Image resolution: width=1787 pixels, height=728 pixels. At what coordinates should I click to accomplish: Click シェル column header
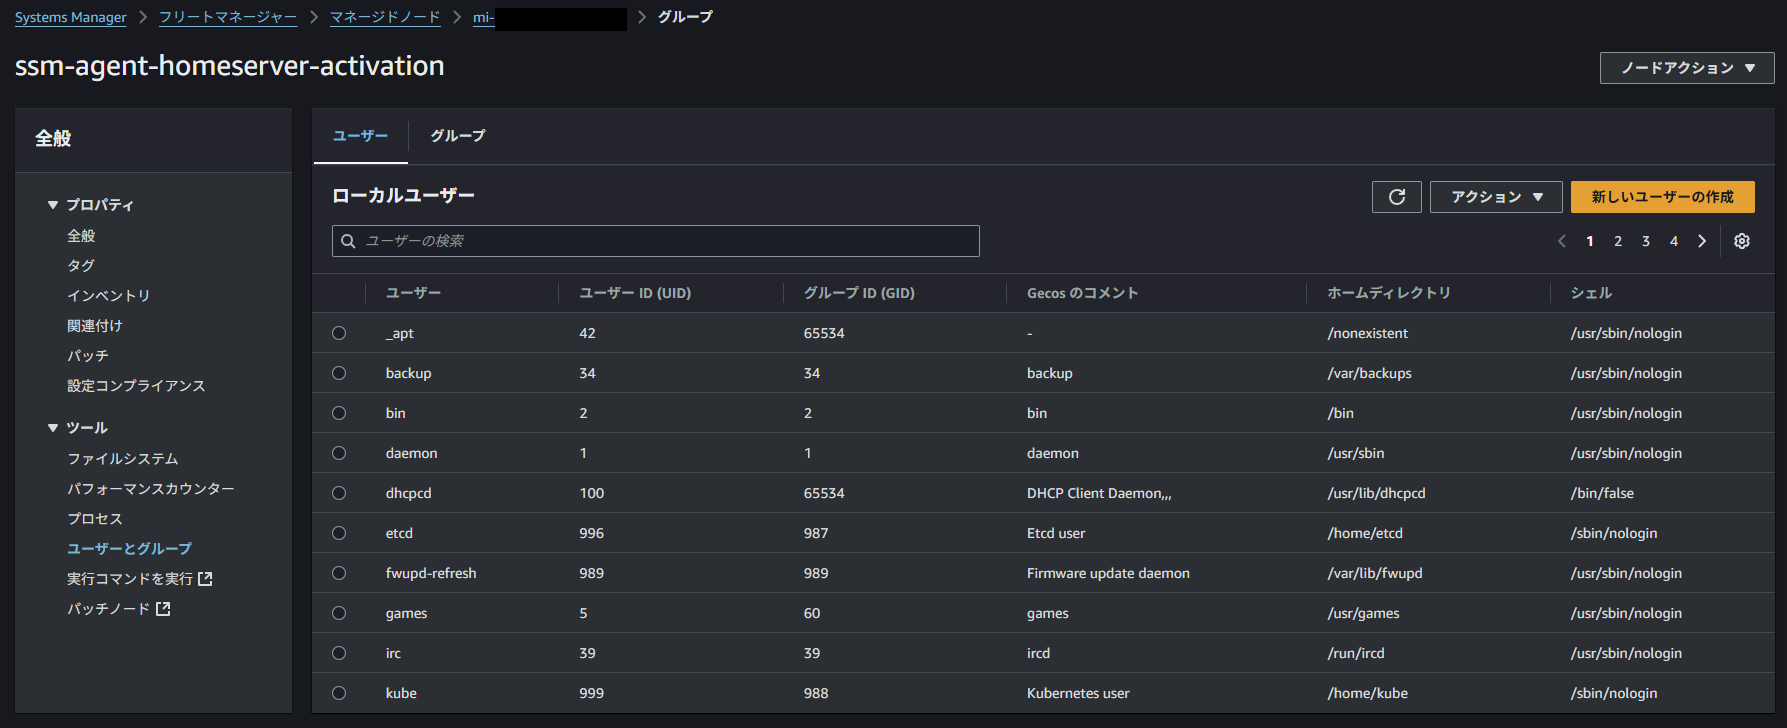pos(1591,293)
